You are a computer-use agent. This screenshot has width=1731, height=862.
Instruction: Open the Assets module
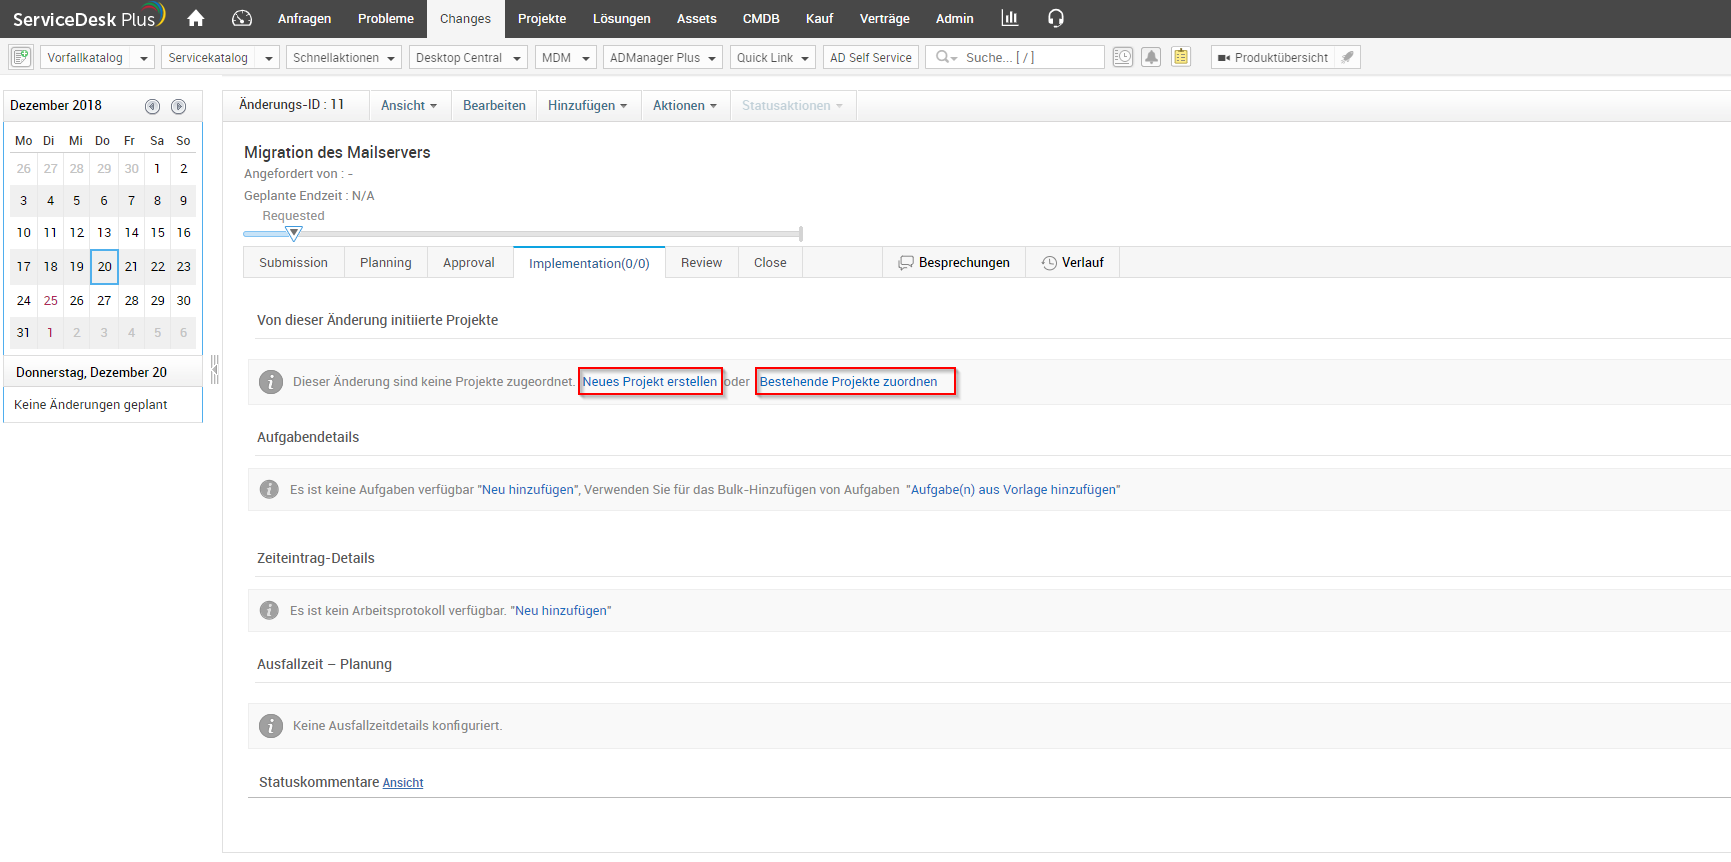click(696, 18)
